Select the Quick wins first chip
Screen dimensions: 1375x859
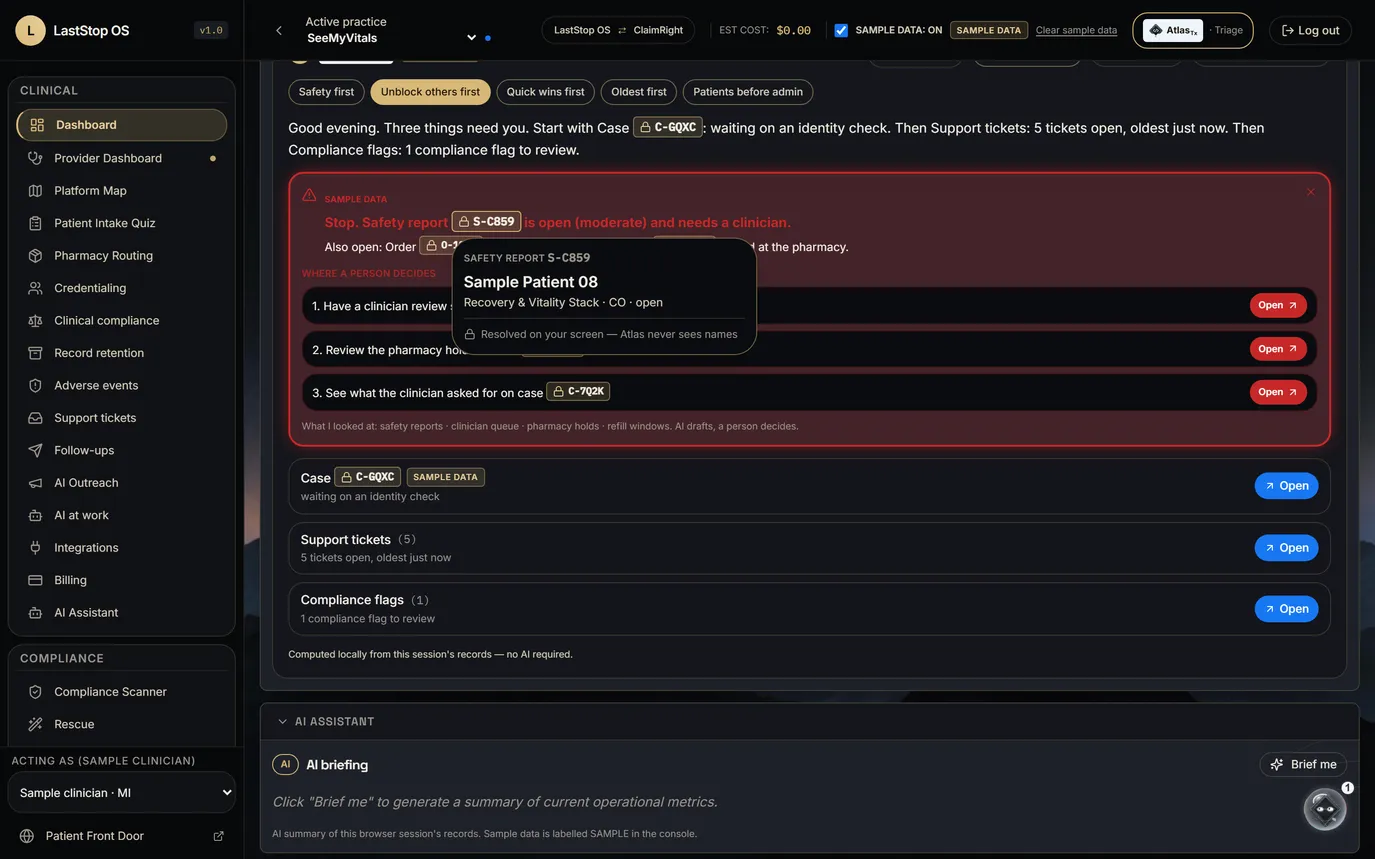(545, 92)
